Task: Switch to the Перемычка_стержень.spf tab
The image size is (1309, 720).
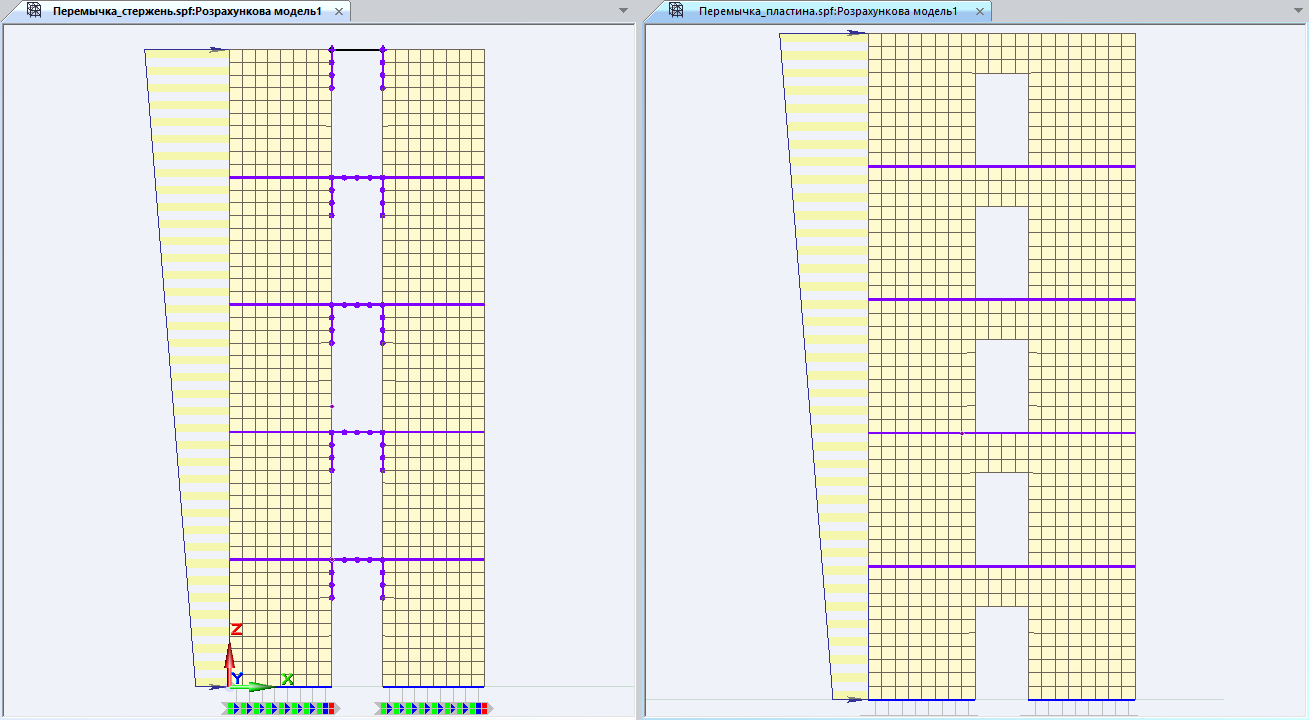Action: pos(187,11)
